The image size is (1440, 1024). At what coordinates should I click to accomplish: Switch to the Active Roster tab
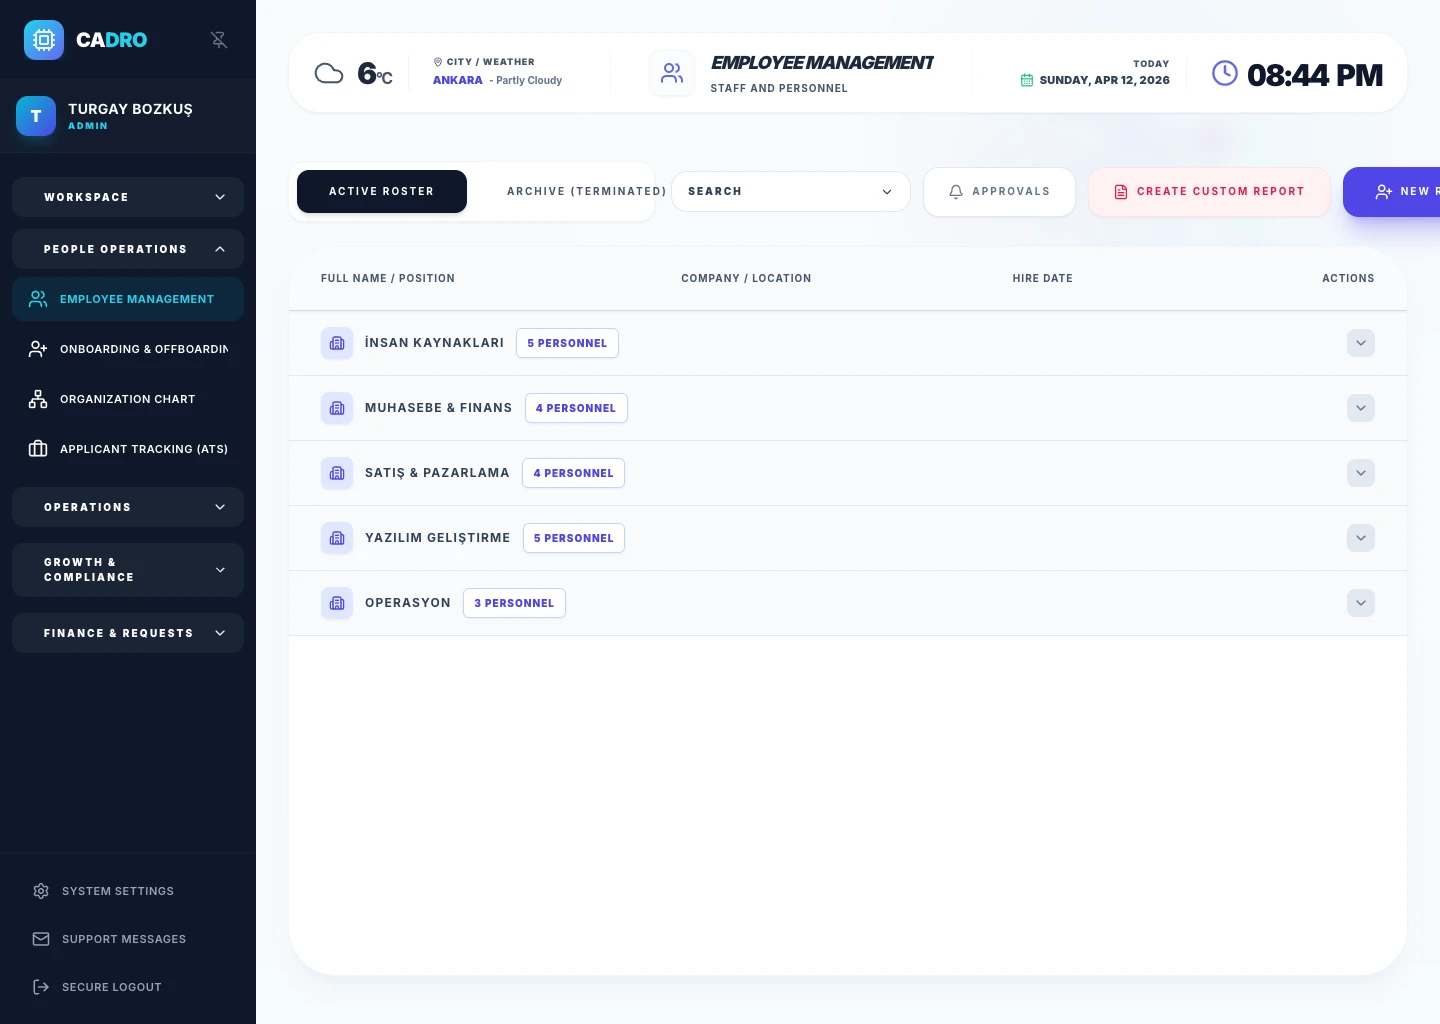click(x=382, y=191)
